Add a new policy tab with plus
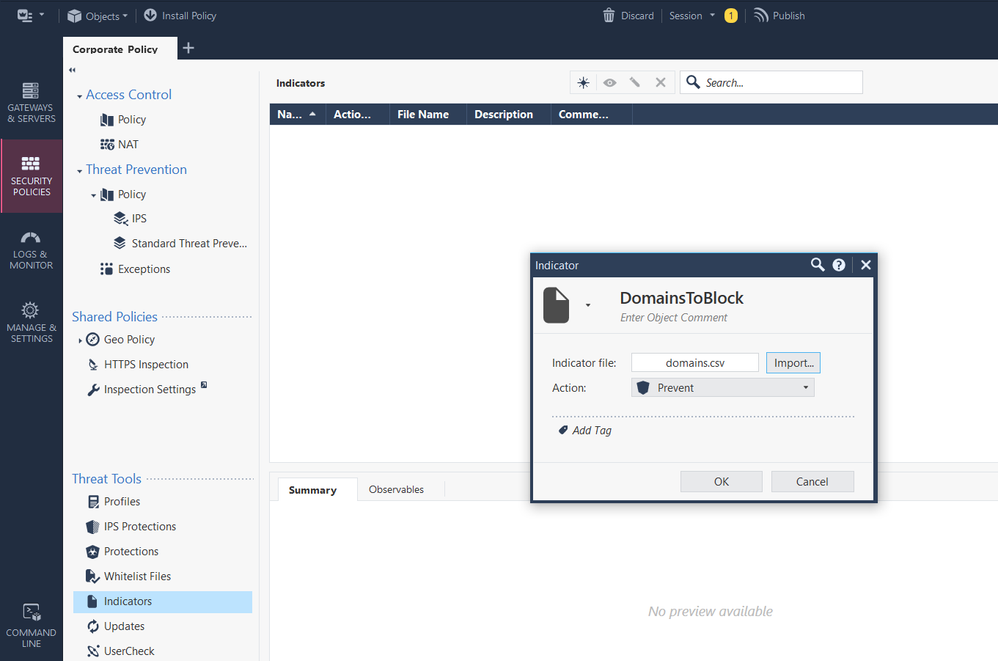The width and height of the screenshot is (998, 661). [188, 48]
